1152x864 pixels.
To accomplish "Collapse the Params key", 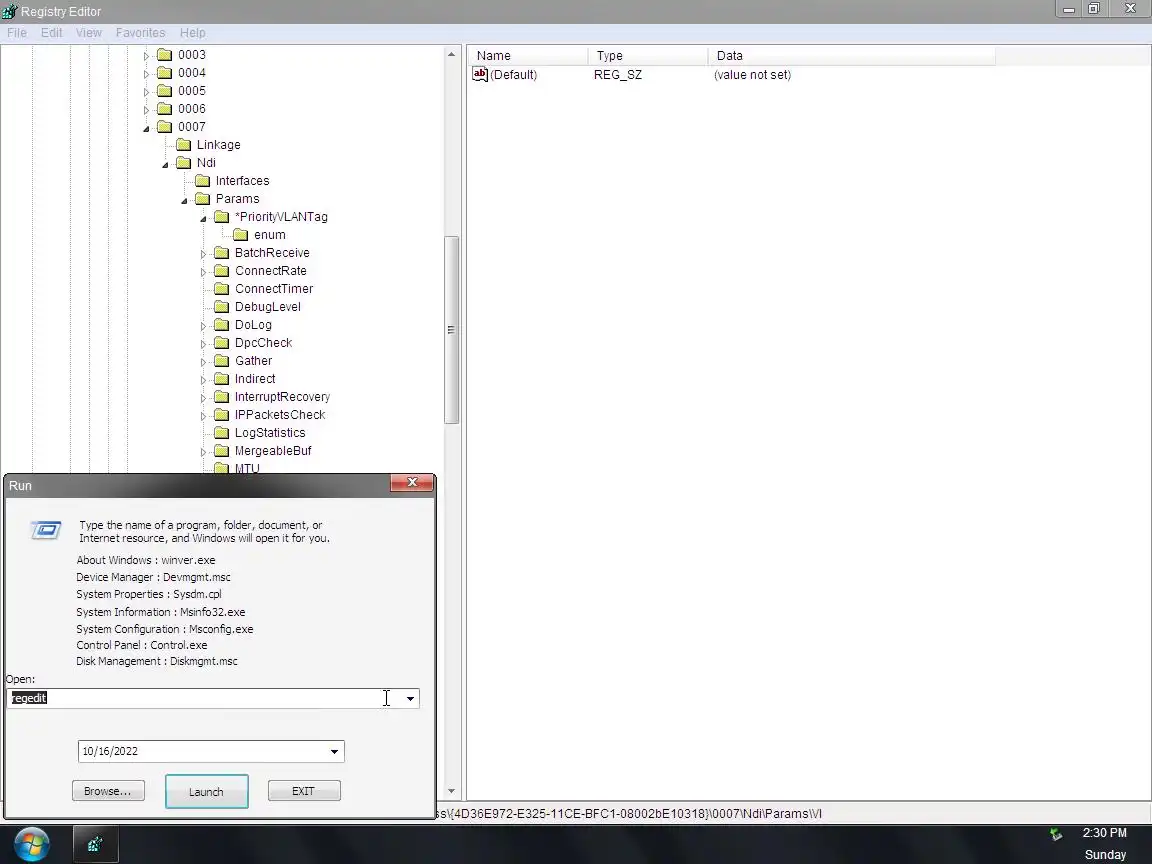I will pos(184,201).
